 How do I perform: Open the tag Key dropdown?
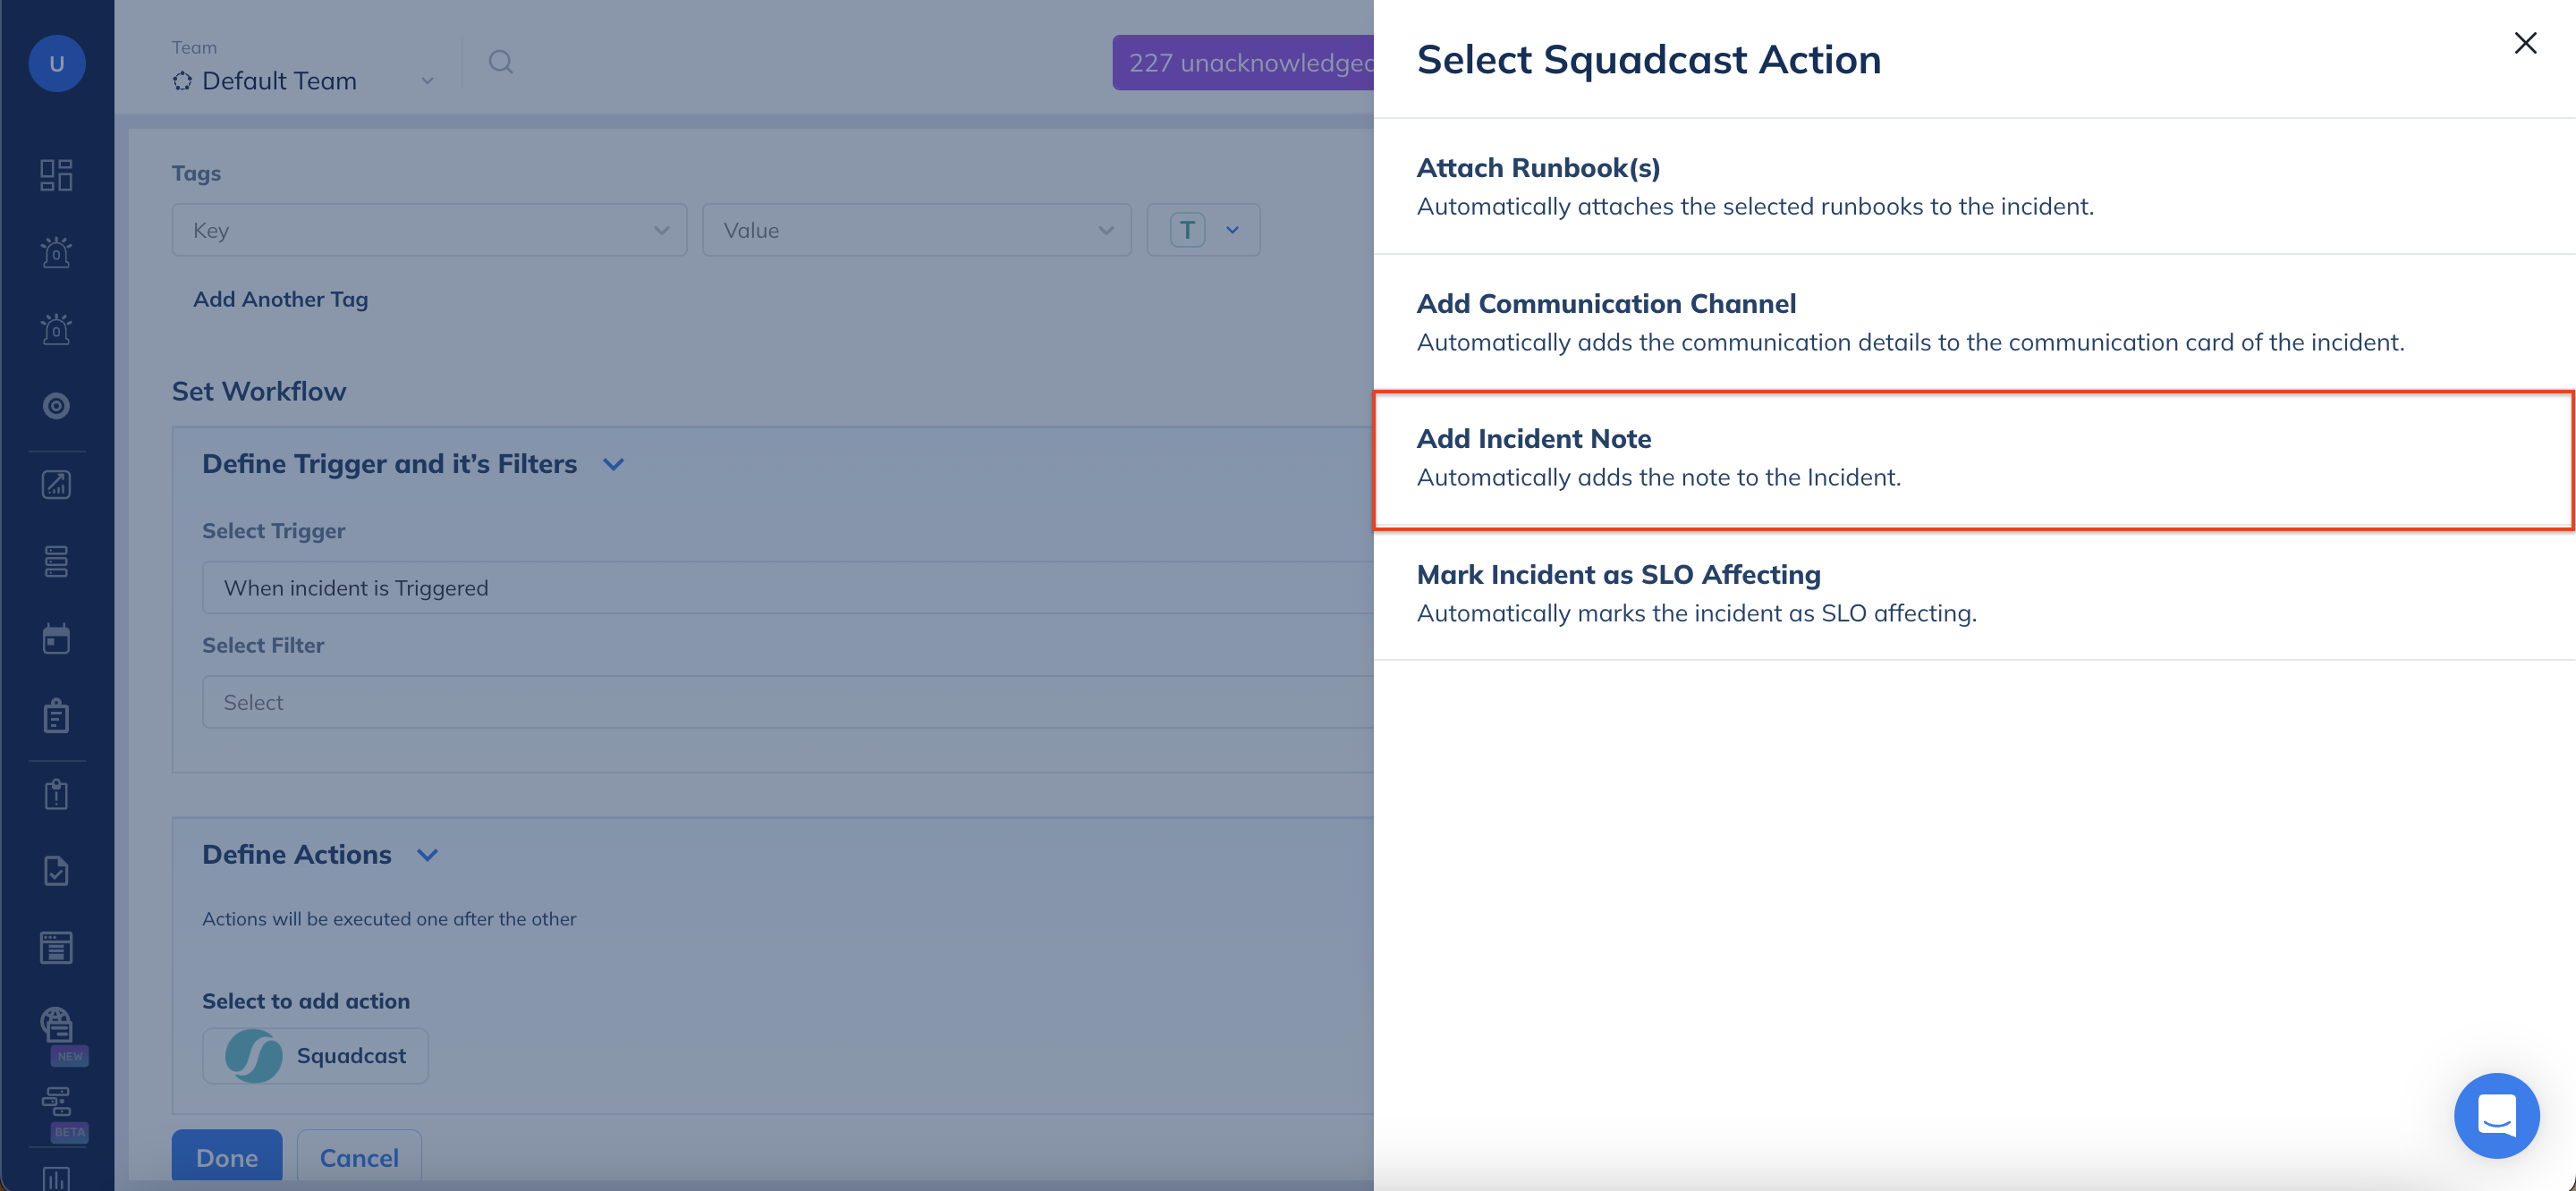(429, 230)
